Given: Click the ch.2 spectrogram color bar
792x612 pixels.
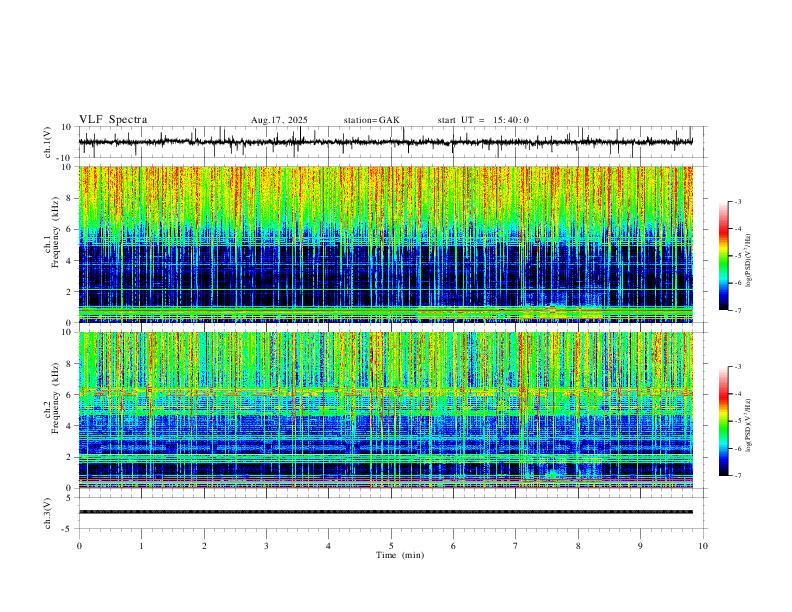Looking at the screenshot, I should 724,421.
